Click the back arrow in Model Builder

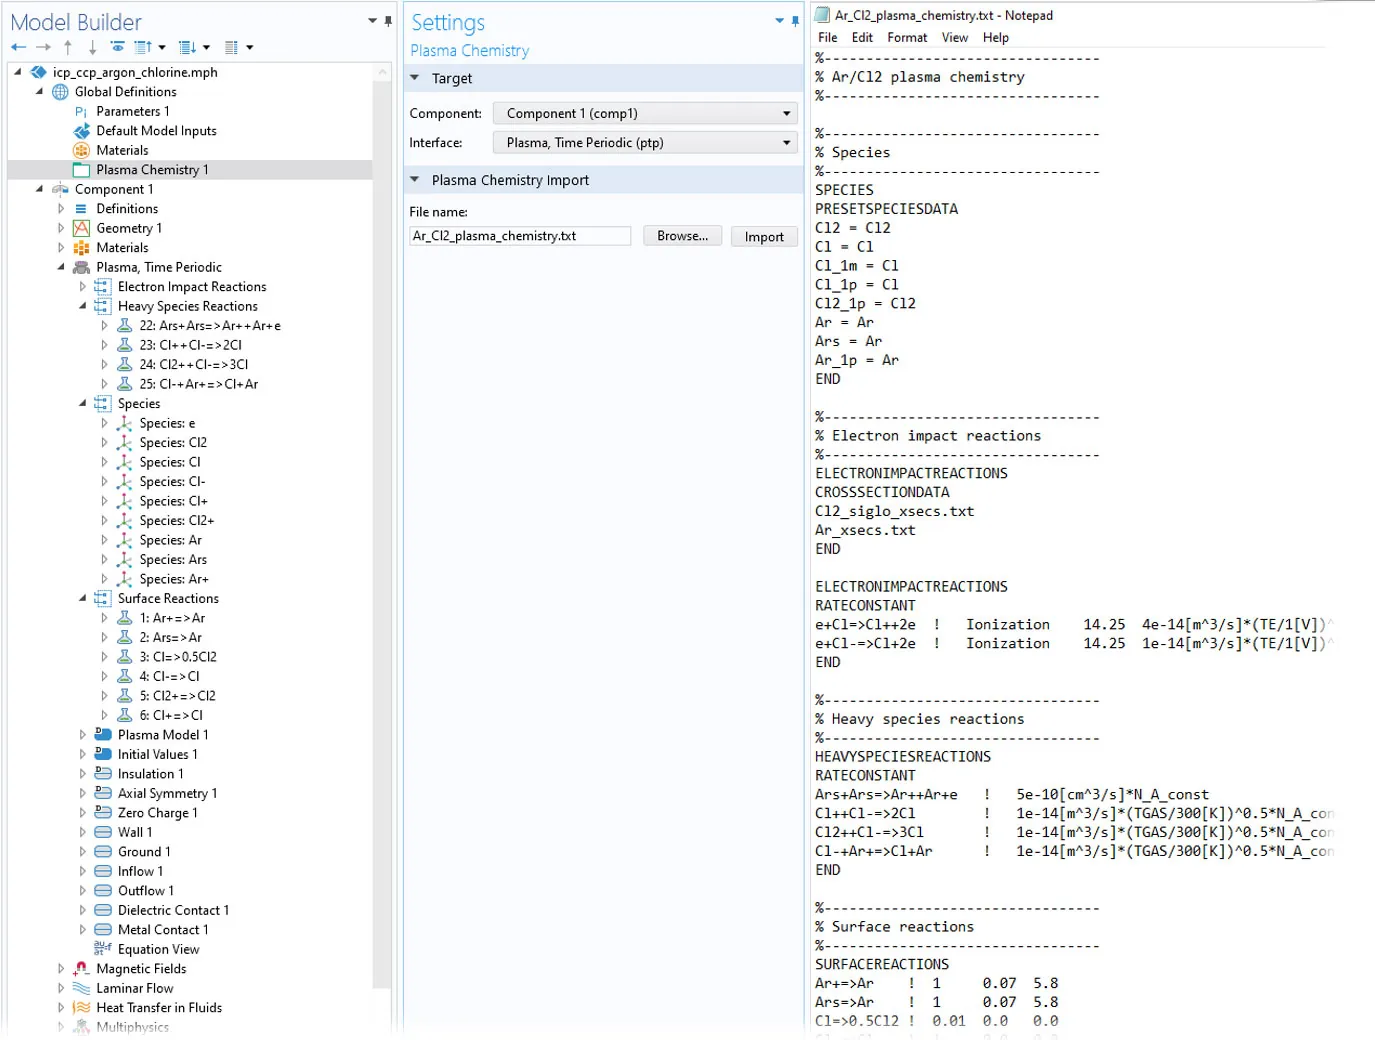tap(18, 47)
